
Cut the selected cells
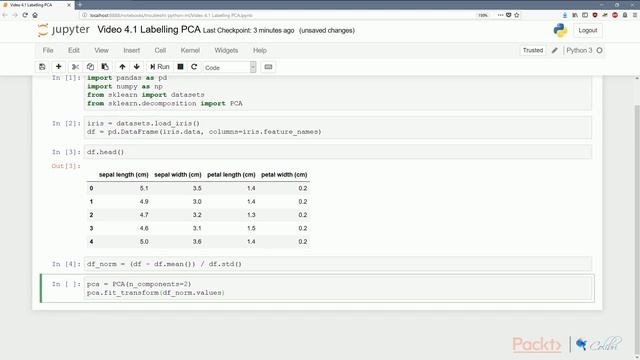coord(75,67)
